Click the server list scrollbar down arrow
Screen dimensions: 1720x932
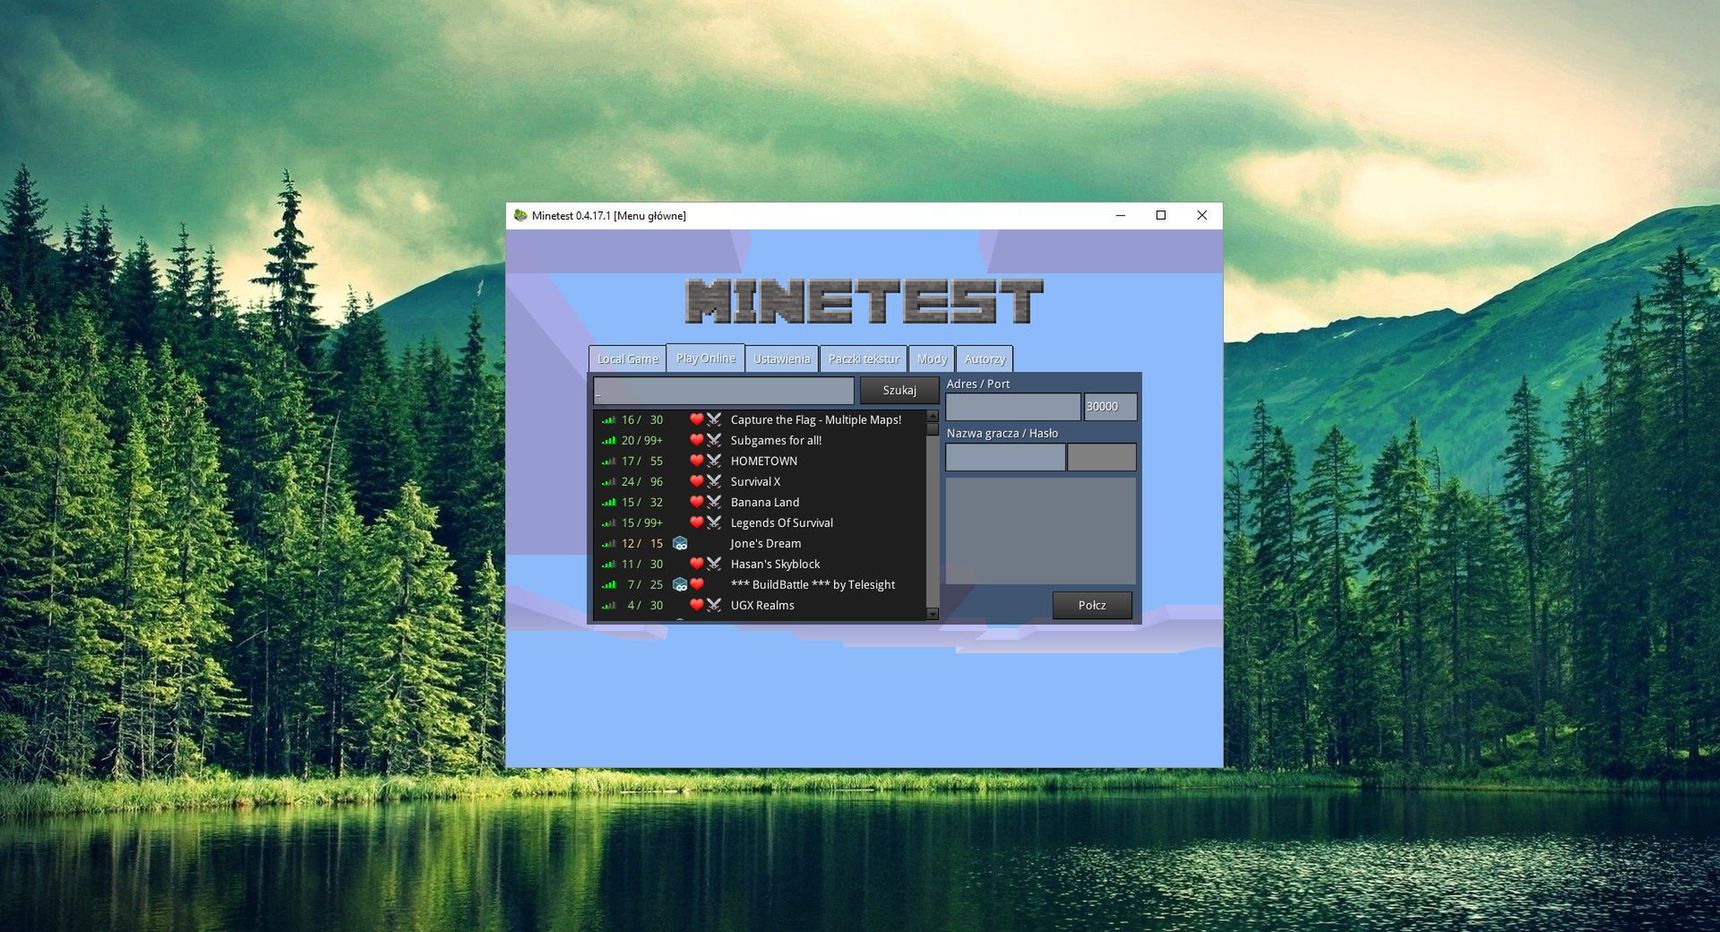(x=932, y=614)
